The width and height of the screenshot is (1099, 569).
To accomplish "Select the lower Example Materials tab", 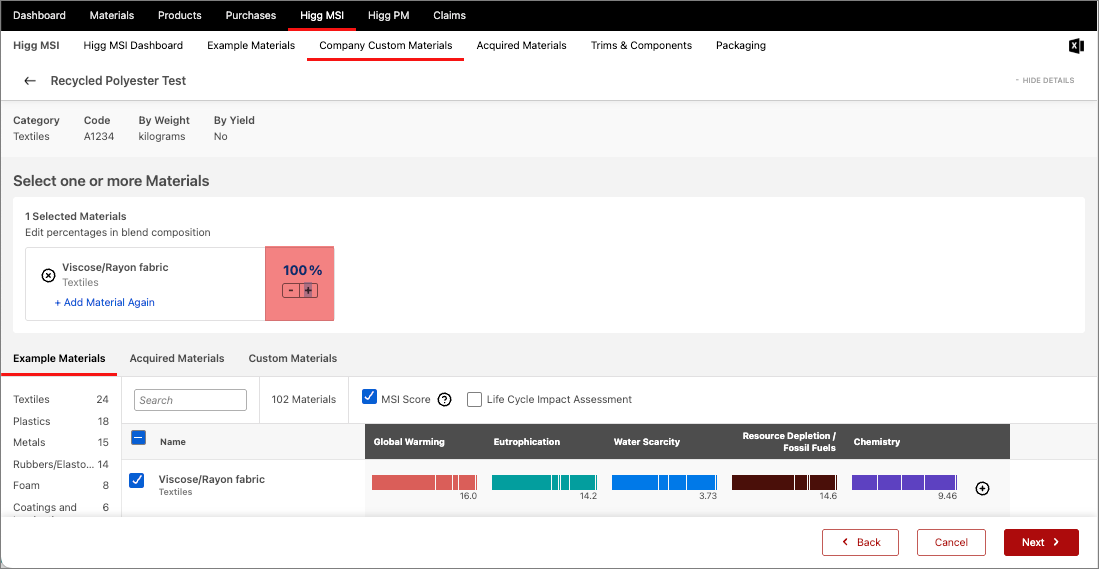I will (x=60, y=358).
